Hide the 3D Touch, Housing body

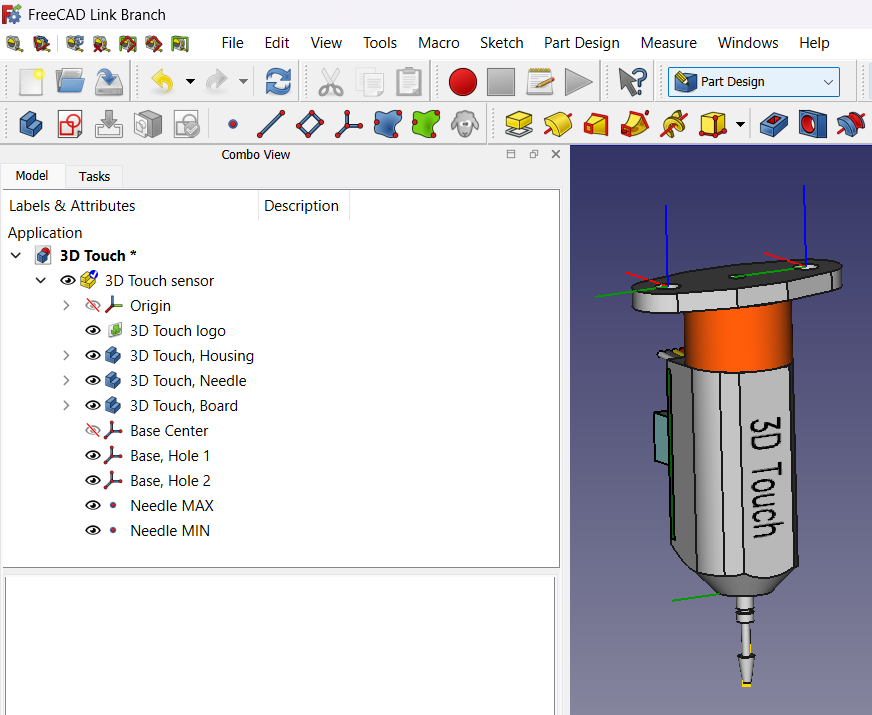pyautogui.click(x=93, y=355)
